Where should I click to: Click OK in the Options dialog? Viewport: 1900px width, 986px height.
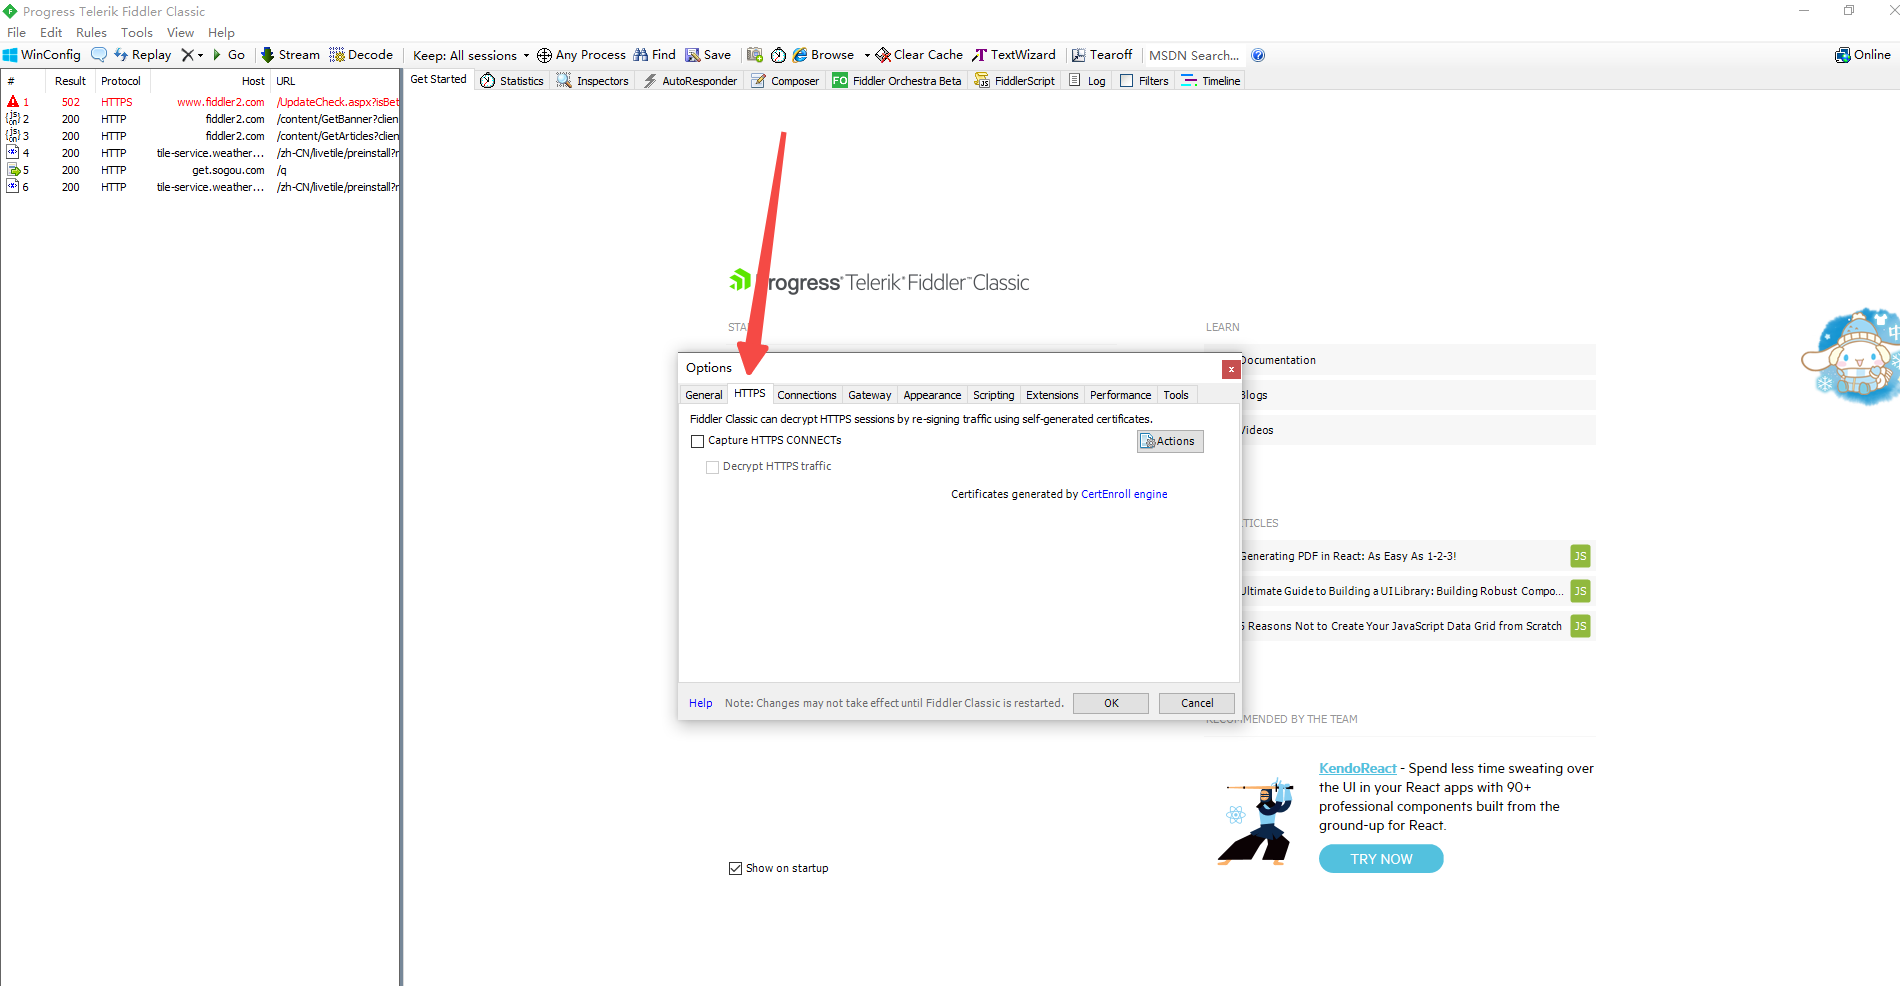[x=1111, y=703]
